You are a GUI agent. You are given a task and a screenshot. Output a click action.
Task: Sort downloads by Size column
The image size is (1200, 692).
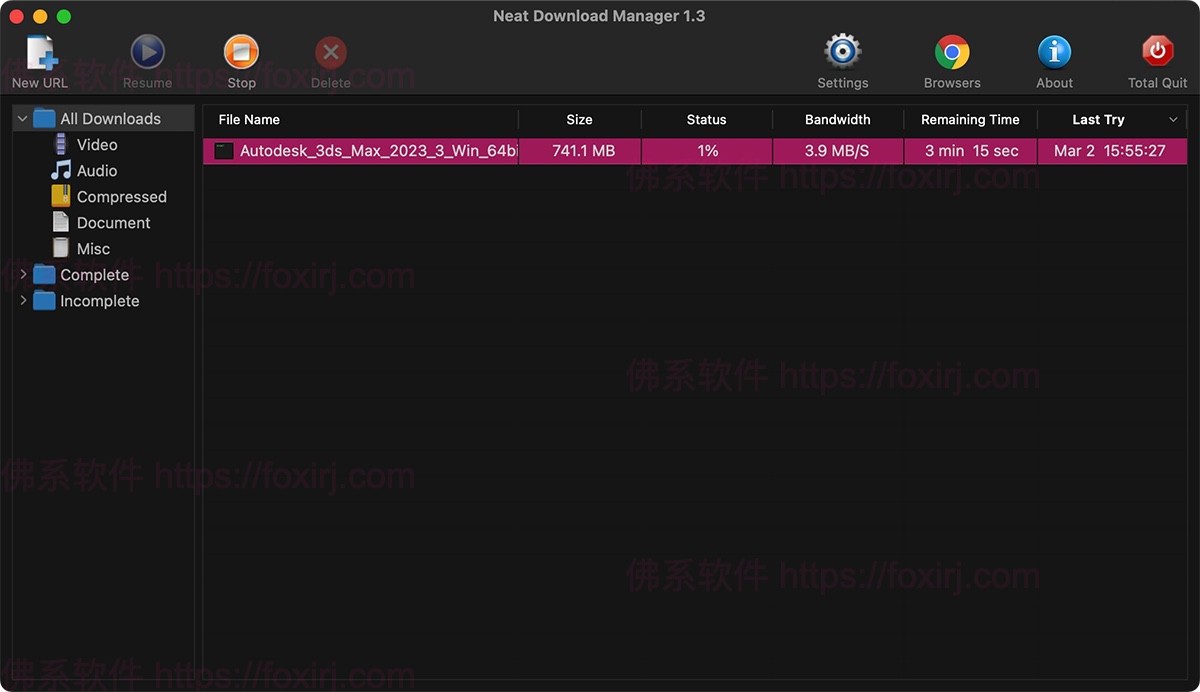(x=578, y=119)
